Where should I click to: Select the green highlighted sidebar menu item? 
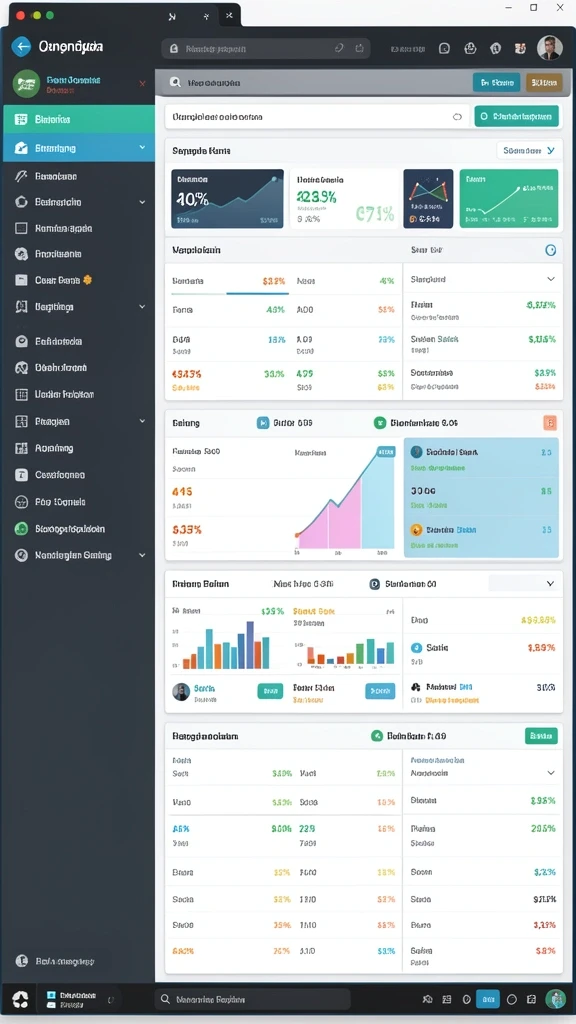(79, 120)
